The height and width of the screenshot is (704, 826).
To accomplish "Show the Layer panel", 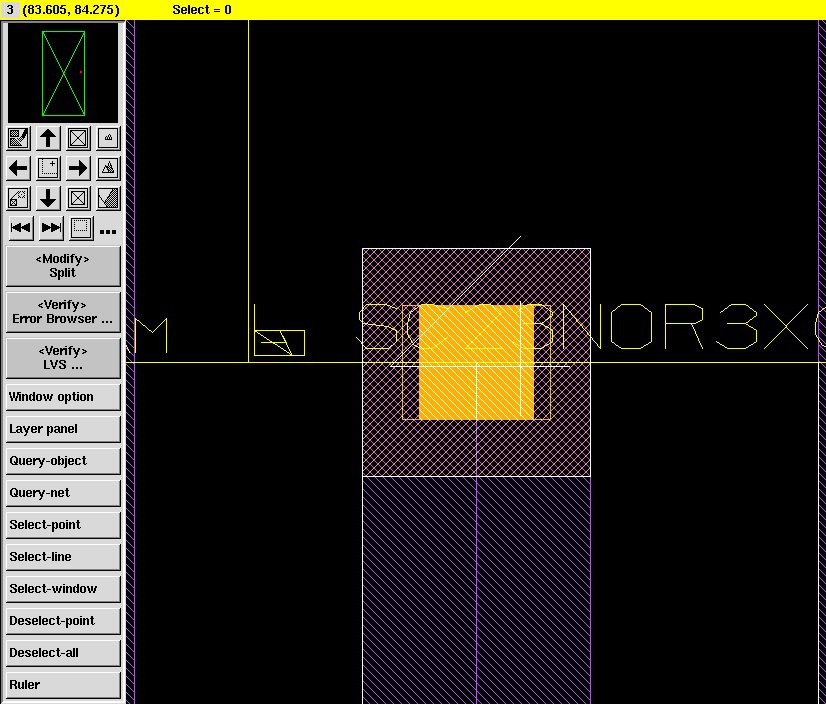I will click(63, 429).
